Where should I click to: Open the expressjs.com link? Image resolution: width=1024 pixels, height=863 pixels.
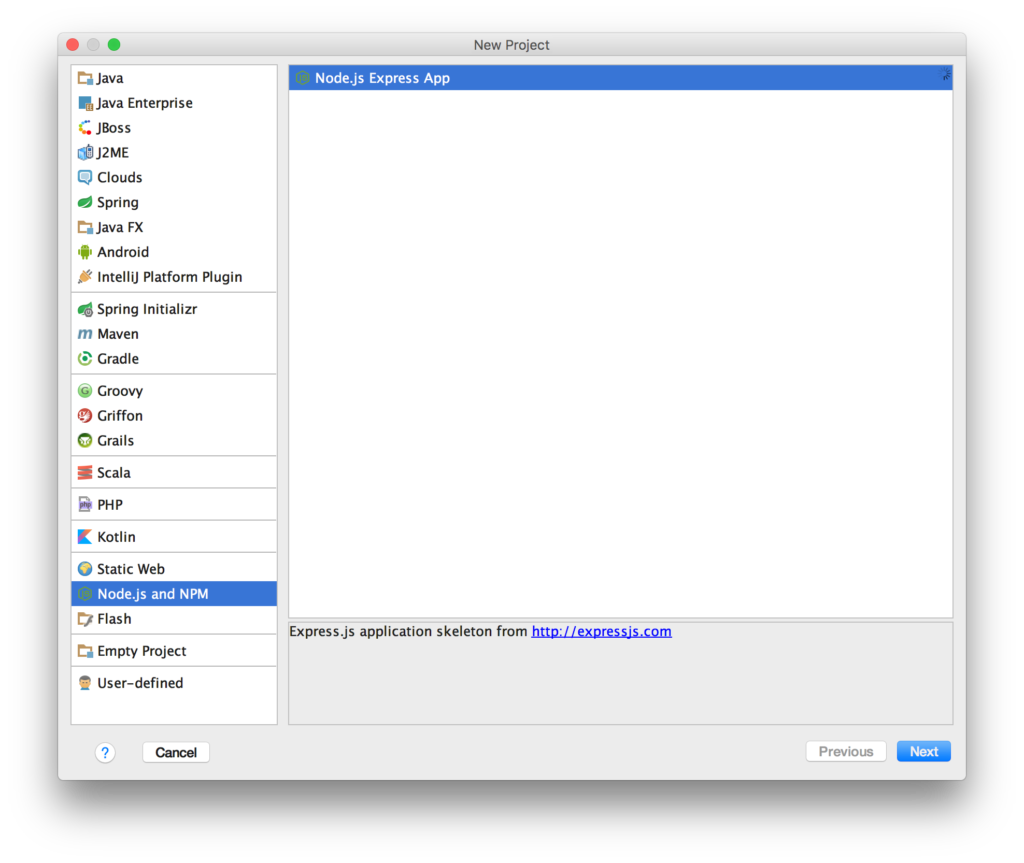pyautogui.click(x=601, y=632)
